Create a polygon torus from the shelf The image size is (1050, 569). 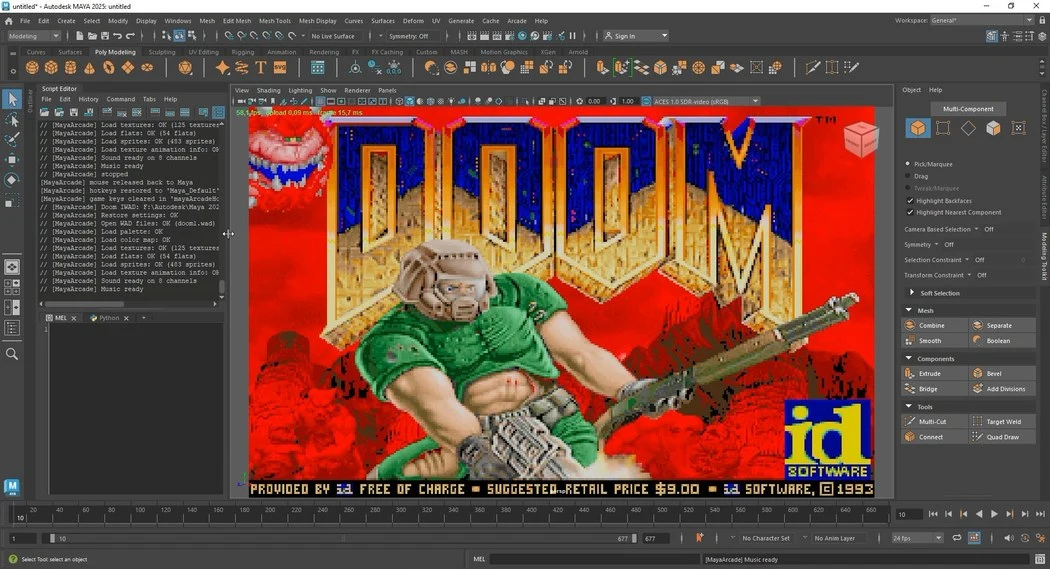108,68
